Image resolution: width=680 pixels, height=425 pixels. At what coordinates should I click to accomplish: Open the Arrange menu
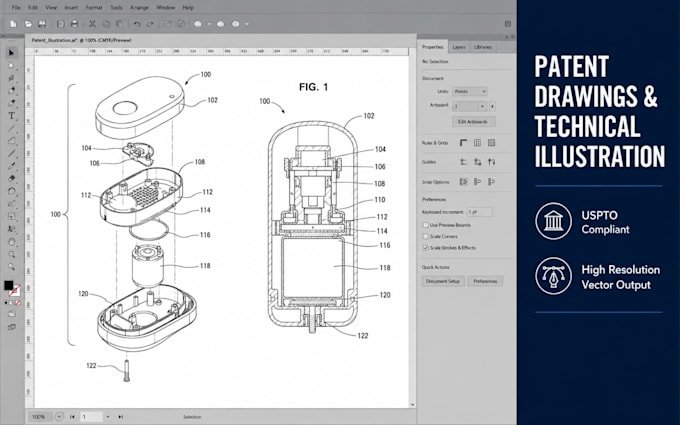pyautogui.click(x=139, y=8)
